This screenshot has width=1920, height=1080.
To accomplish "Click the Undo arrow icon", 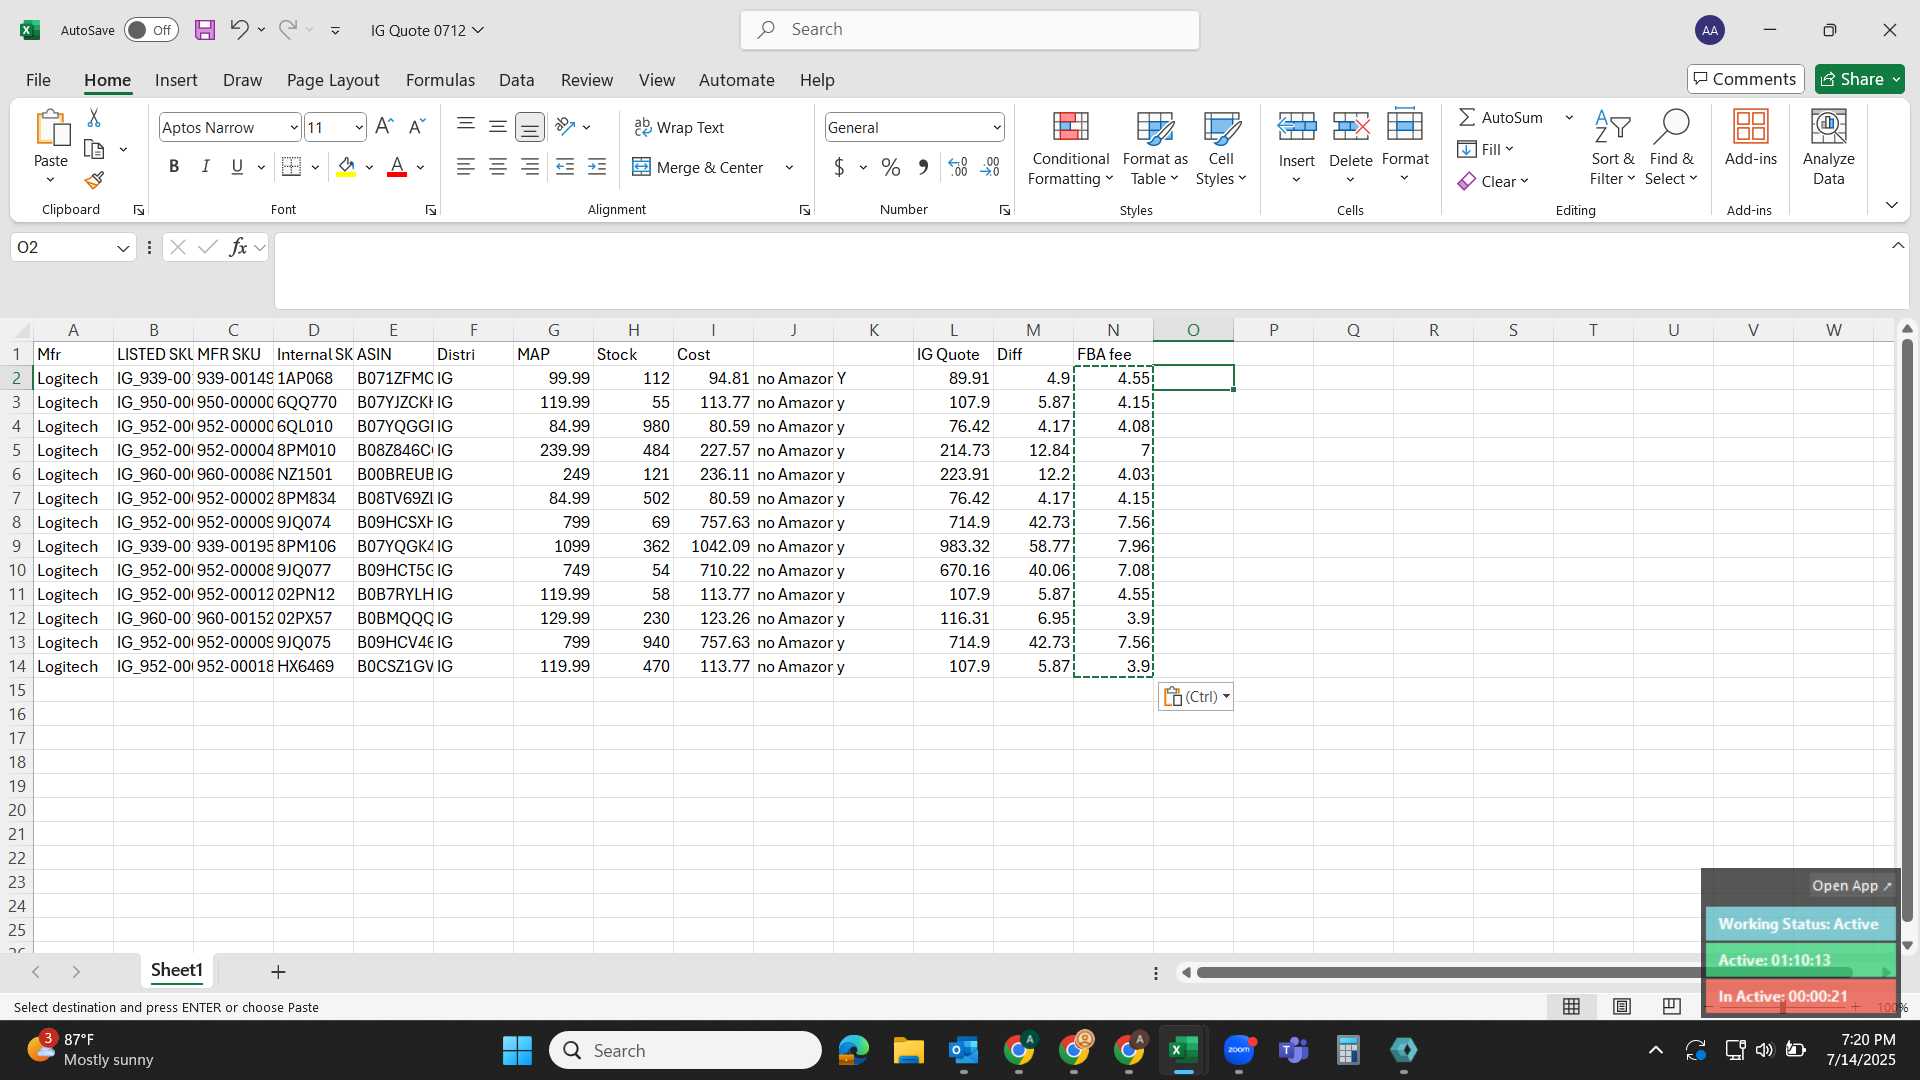I will tap(239, 30).
